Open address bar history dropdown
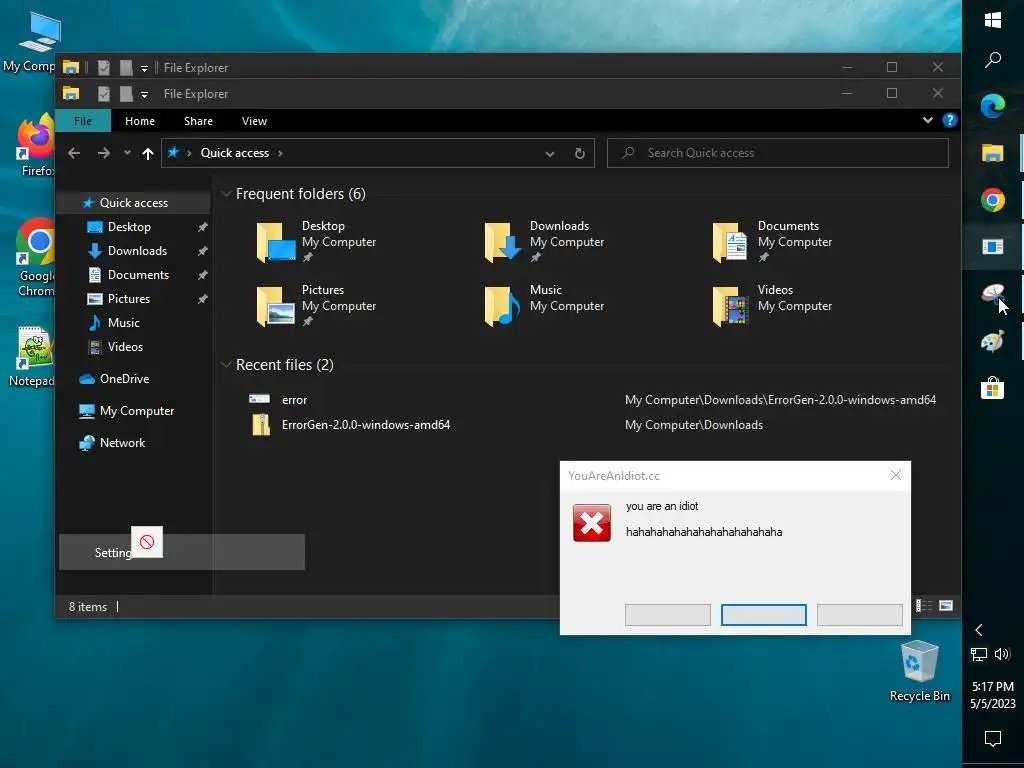The height and width of the screenshot is (768, 1024). 550,153
